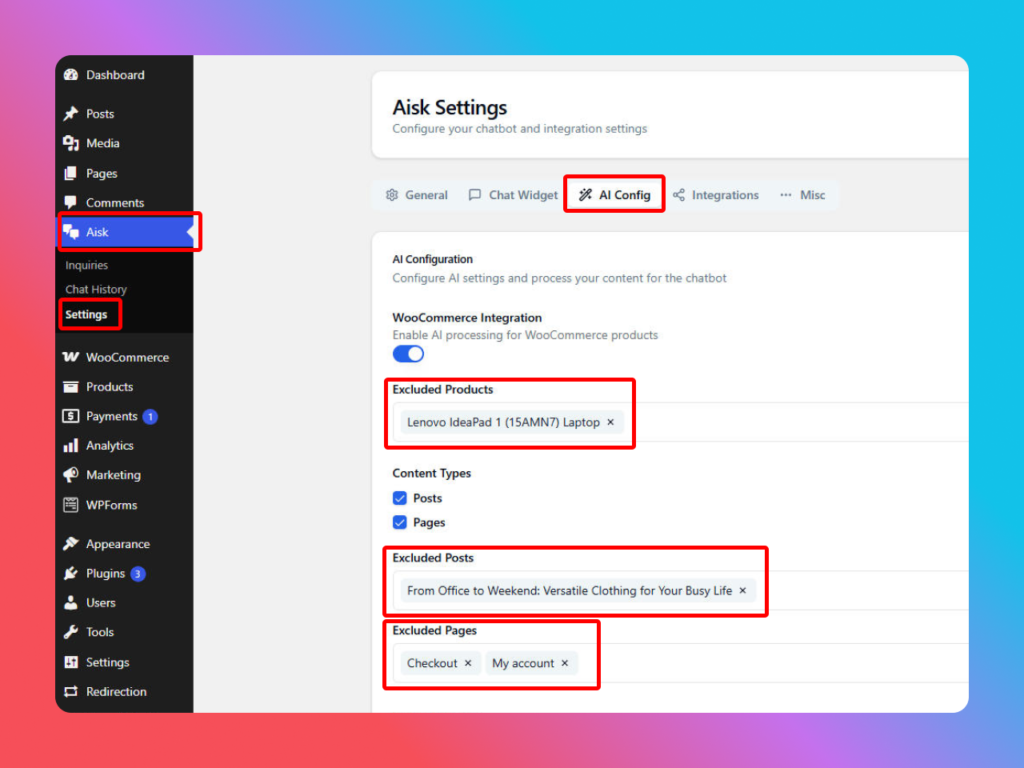This screenshot has width=1024, height=768.
Task: Click the Aisk Settings heading
Action: click(449, 107)
